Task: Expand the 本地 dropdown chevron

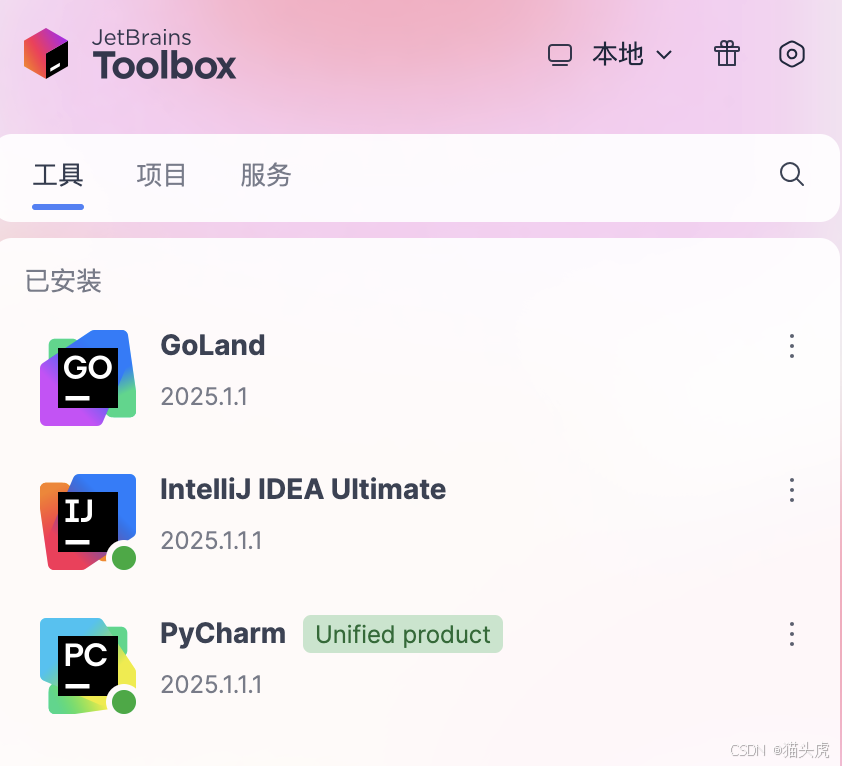Action: point(664,55)
